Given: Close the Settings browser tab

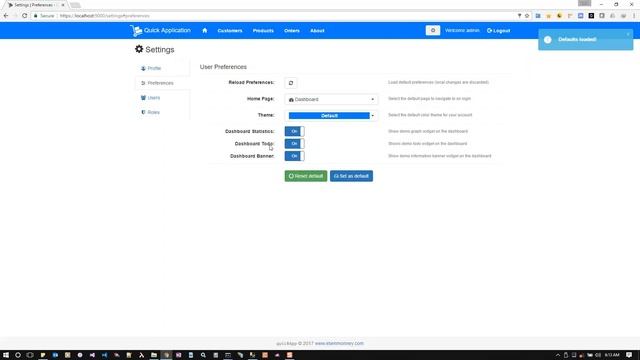Looking at the screenshot, I should tap(63, 5).
